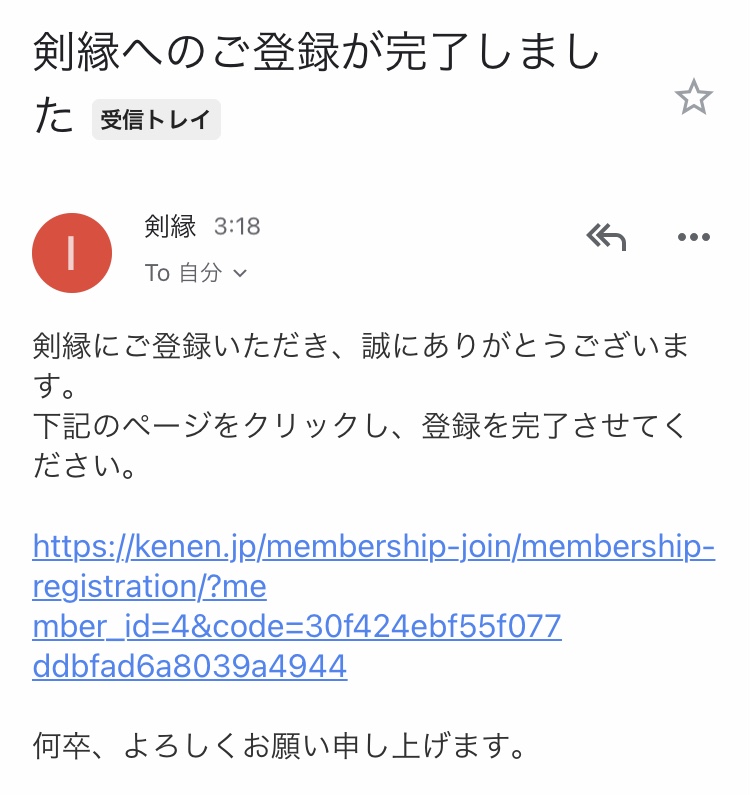Click the closing line 何卒、よろしくお願い申し上げます
The image size is (750, 795).
(x=278, y=745)
